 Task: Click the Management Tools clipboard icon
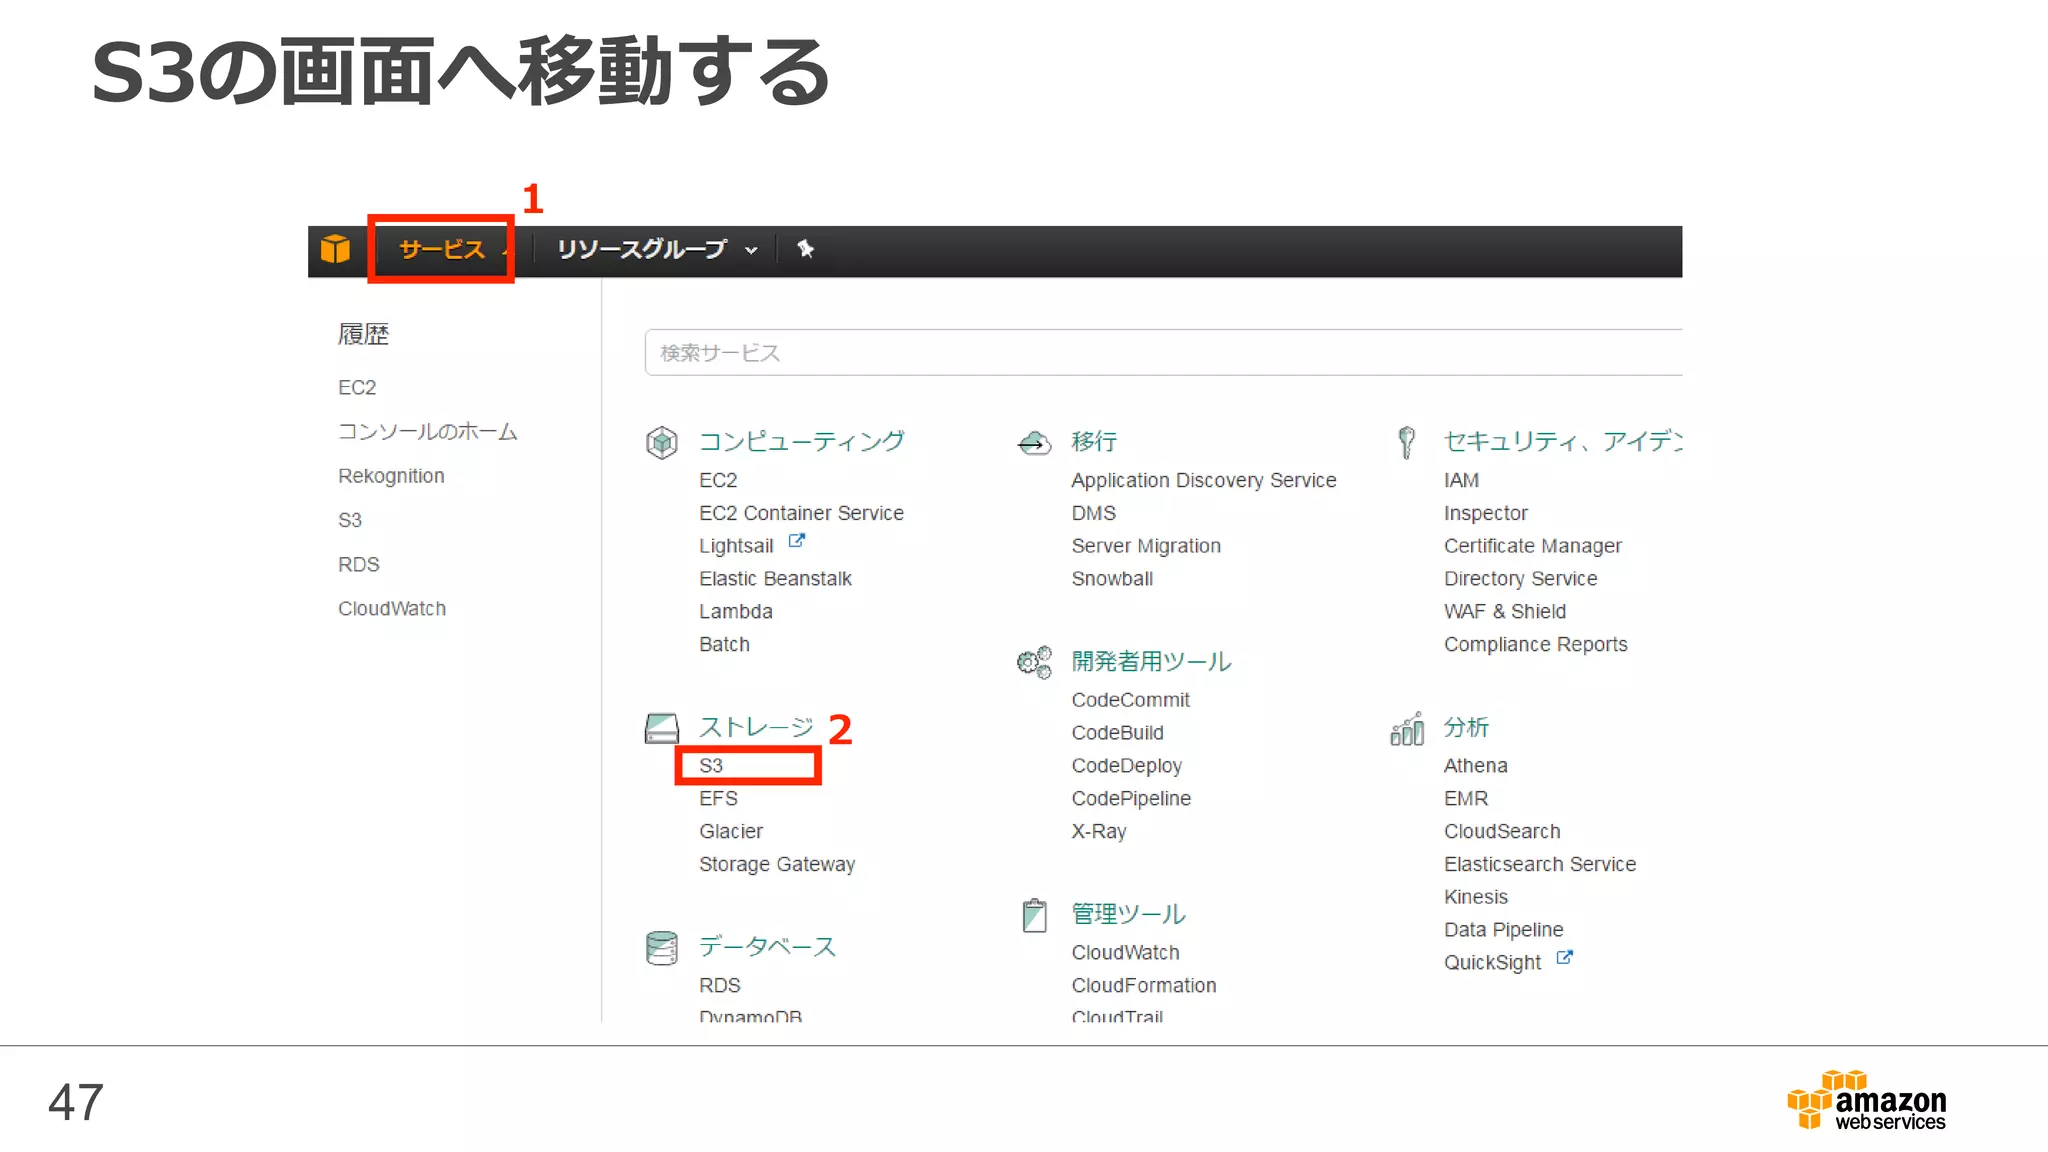pos(1034,915)
